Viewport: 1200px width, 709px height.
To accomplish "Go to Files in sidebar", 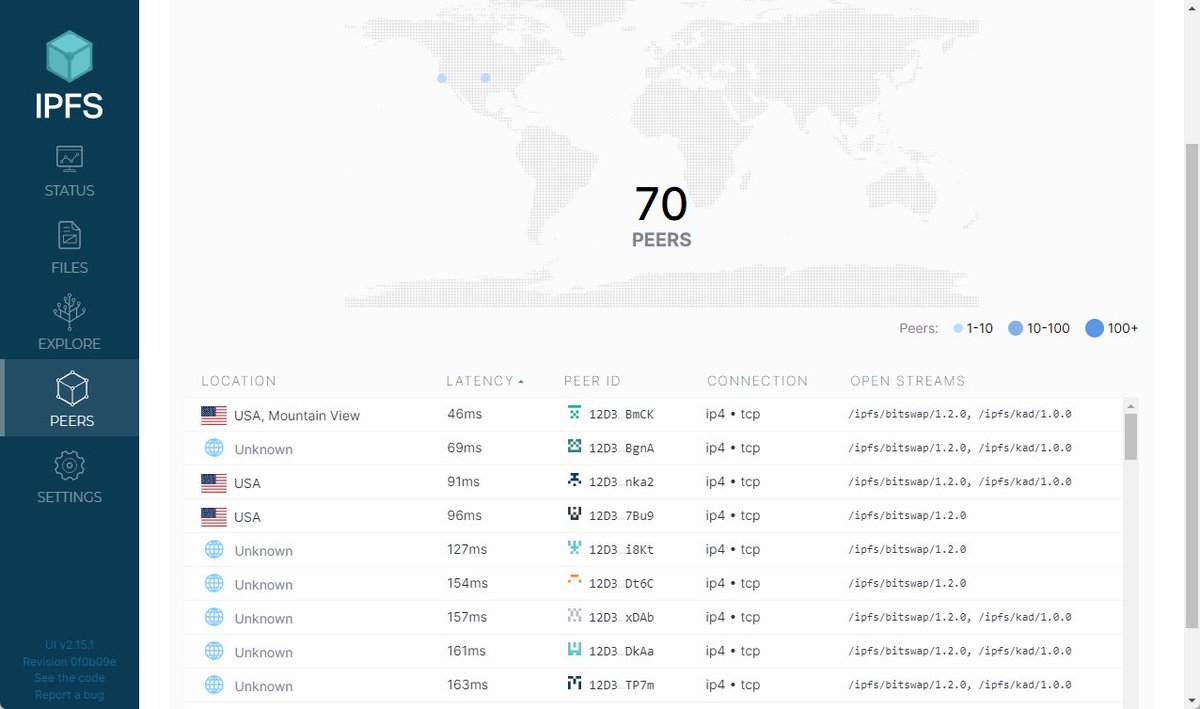I will (69, 268).
